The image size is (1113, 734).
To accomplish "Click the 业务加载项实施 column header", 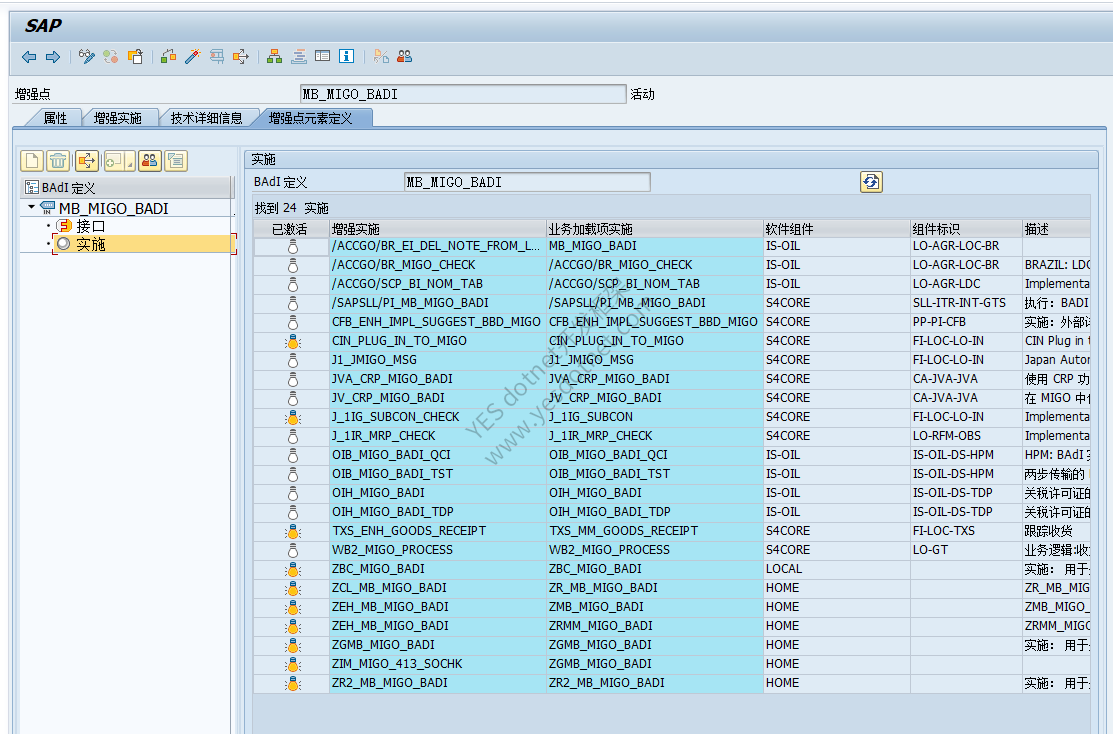I will [654, 229].
